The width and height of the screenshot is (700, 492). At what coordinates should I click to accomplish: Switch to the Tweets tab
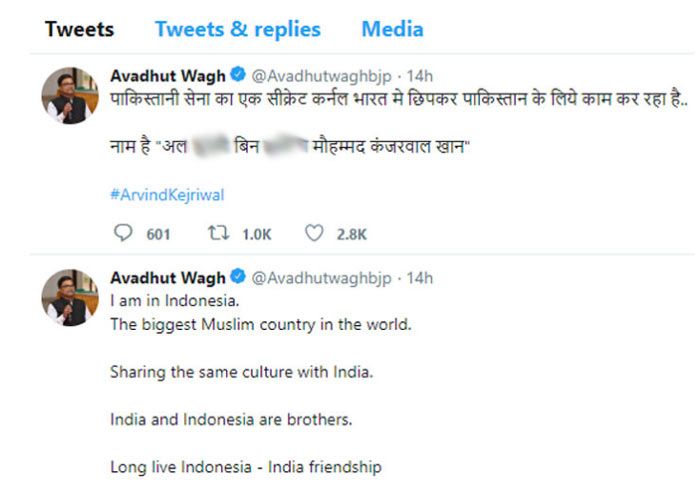(79, 29)
